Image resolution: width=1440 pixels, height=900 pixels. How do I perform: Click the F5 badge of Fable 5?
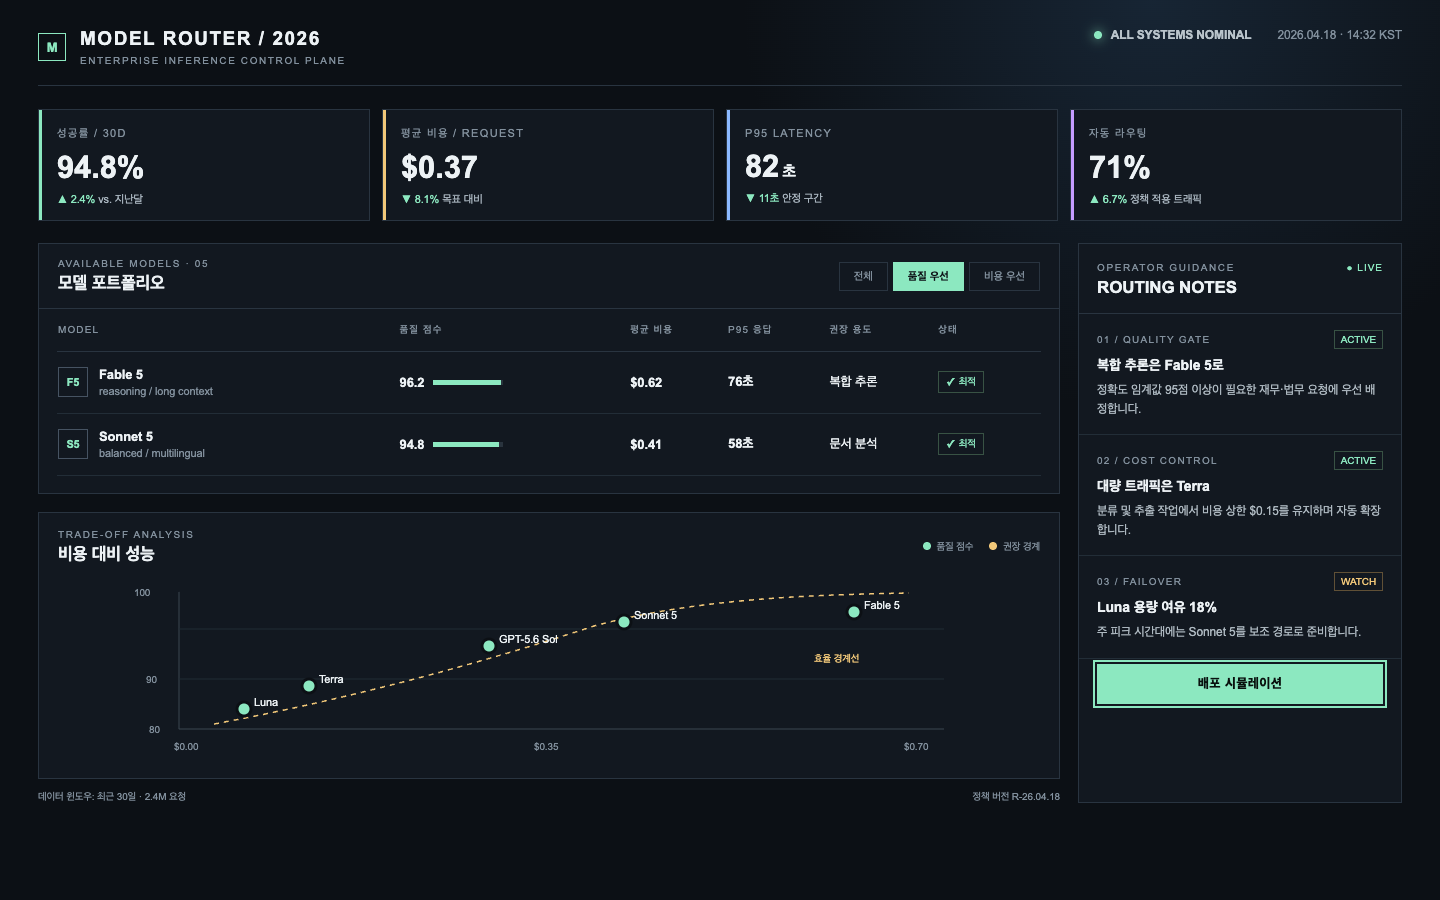point(73,382)
